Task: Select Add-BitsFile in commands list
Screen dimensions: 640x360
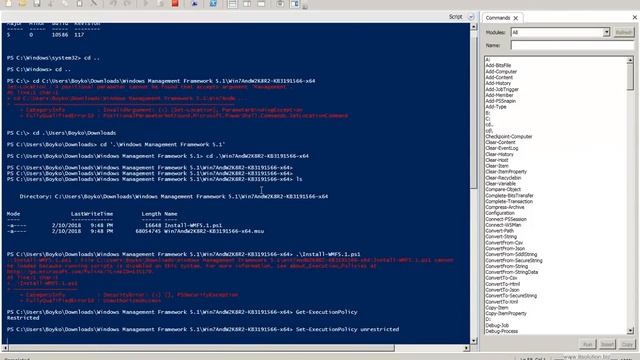Action: tap(498, 65)
